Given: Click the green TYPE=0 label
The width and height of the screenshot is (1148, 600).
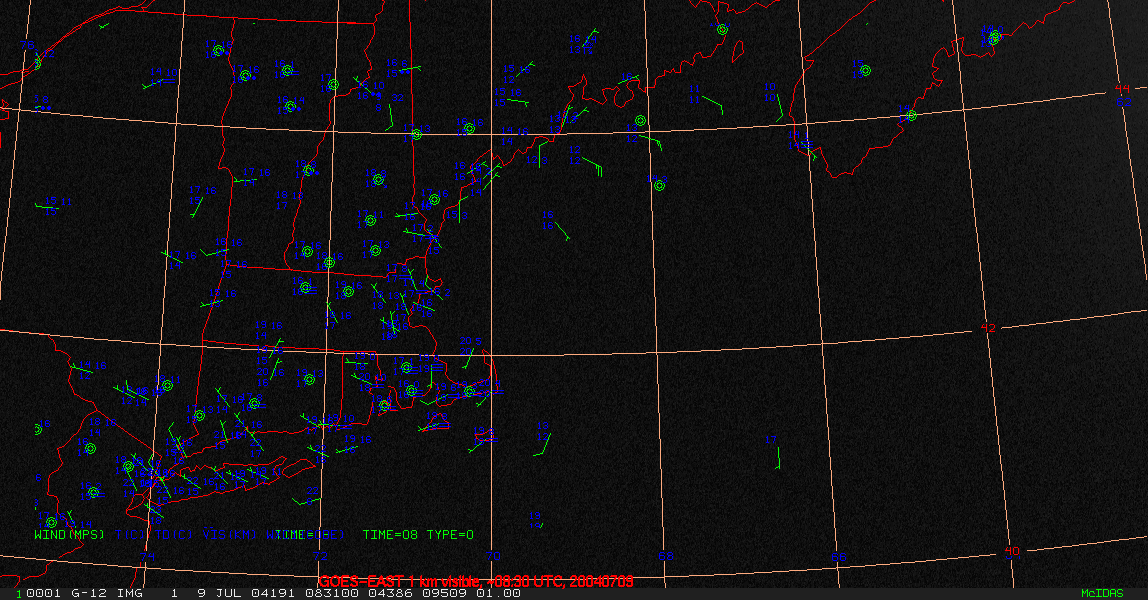Looking at the screenshot, I should pyautogui.click(x=450, y=535).
